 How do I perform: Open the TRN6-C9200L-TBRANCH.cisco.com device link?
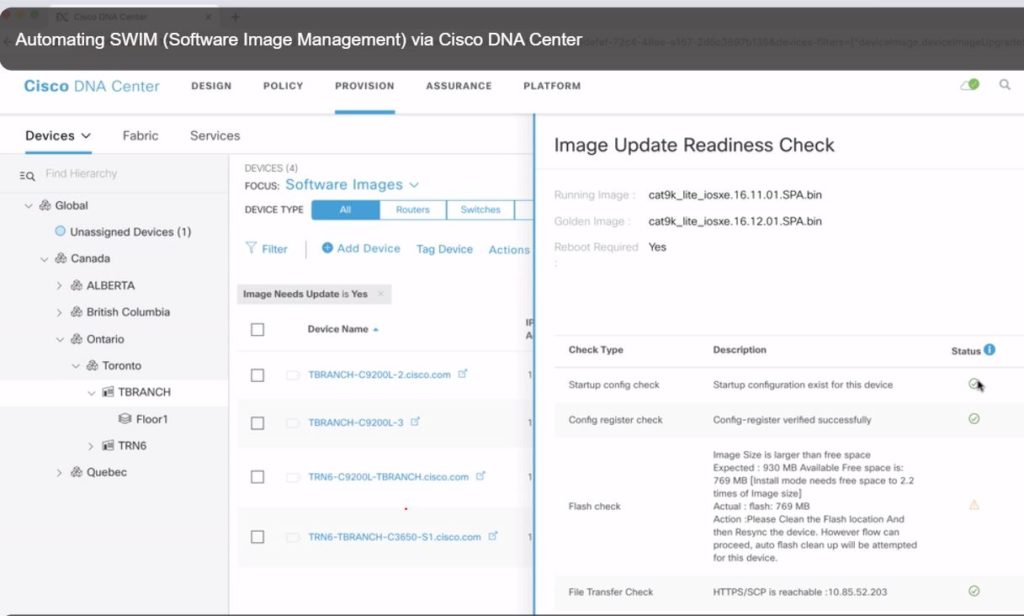click(388, 477)
